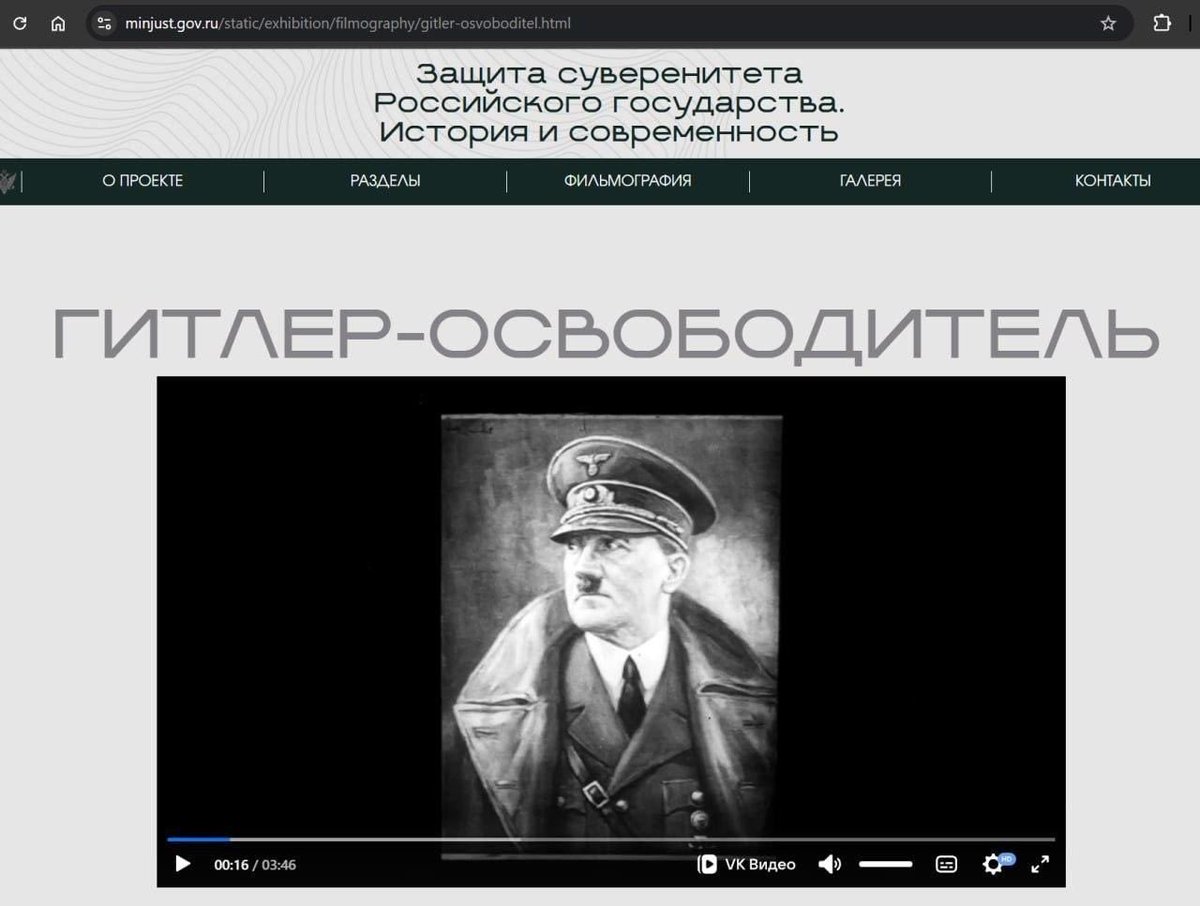Go to browser home page icon
Viewport: 1200px width, 906px height.
(58, 23)
